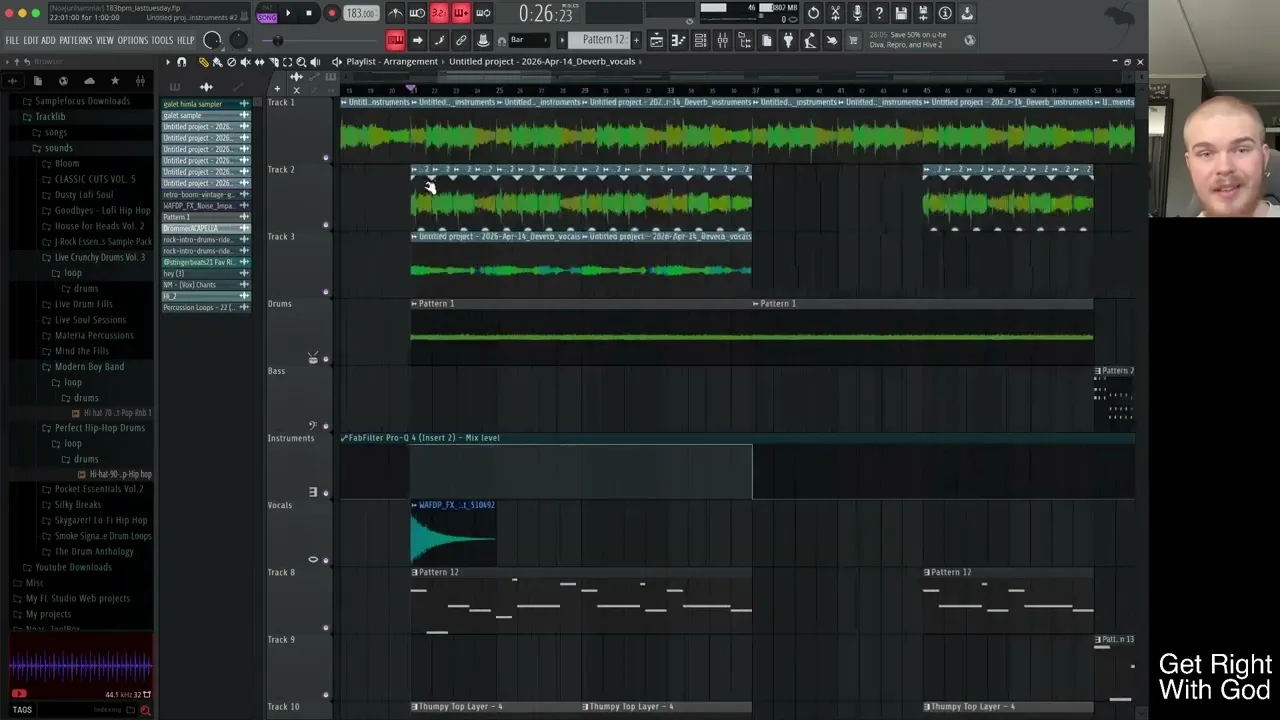This screenshot has height=720, width=1280.
Task: Collapse the Tracklib folder
Action: pos(43,117)
